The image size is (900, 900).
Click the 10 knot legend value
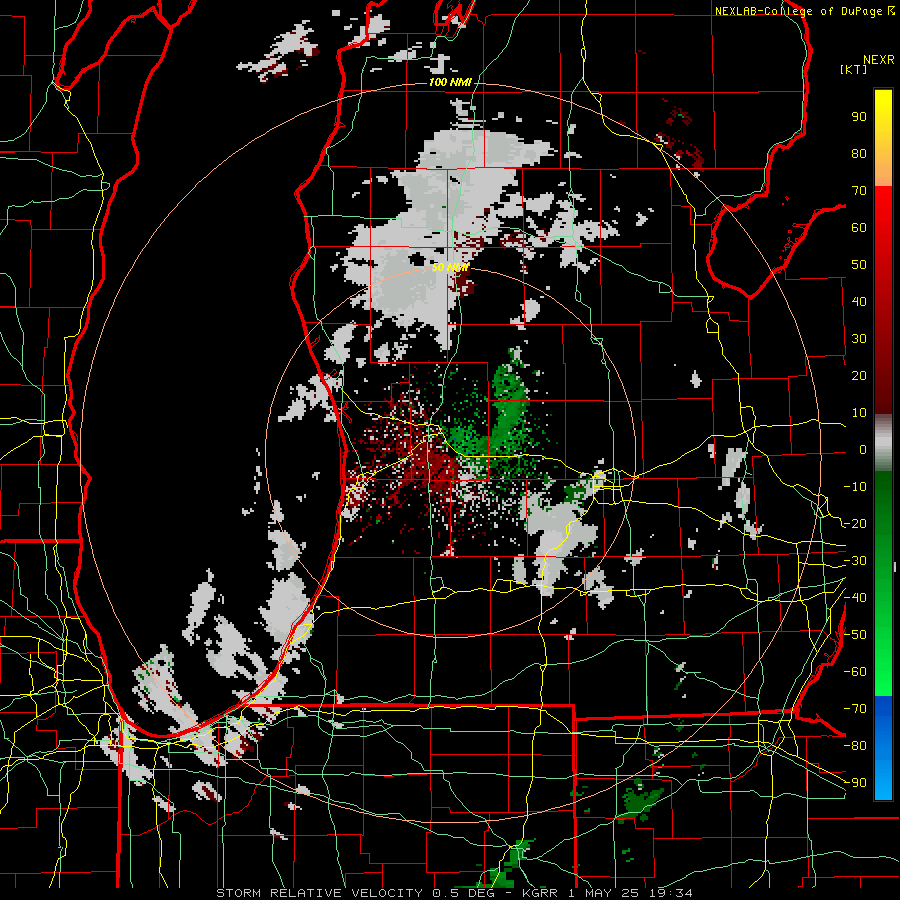pos(859,413)
